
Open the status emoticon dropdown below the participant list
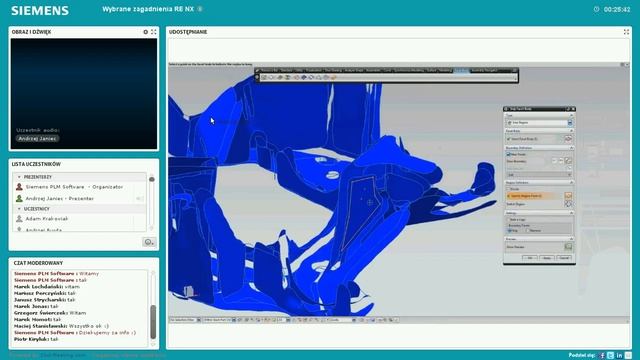[x=149, y=242]
